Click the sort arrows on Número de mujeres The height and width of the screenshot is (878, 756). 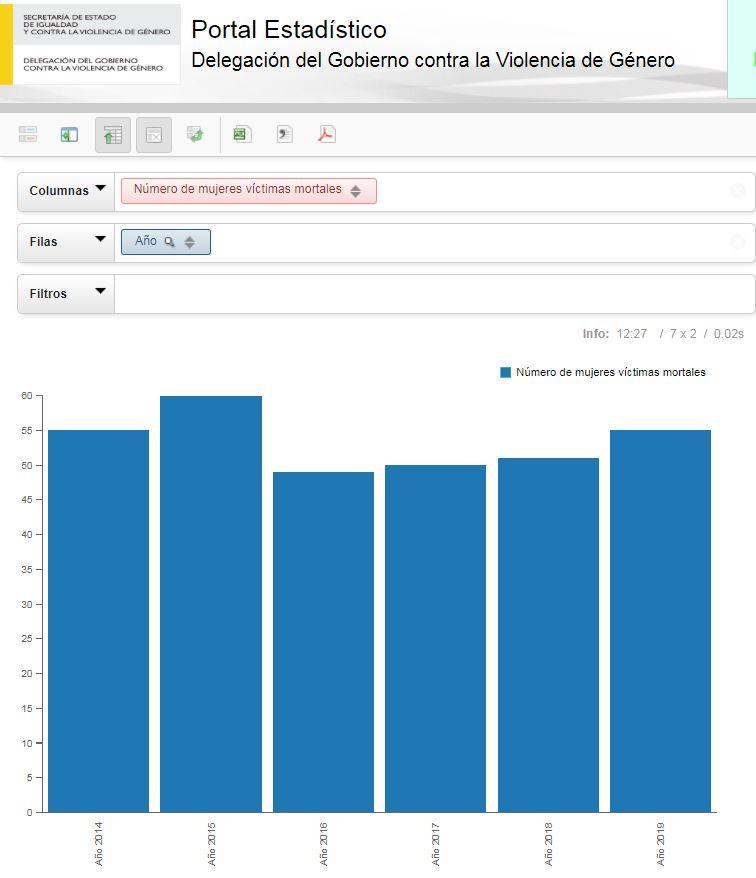tap(356, 191)
